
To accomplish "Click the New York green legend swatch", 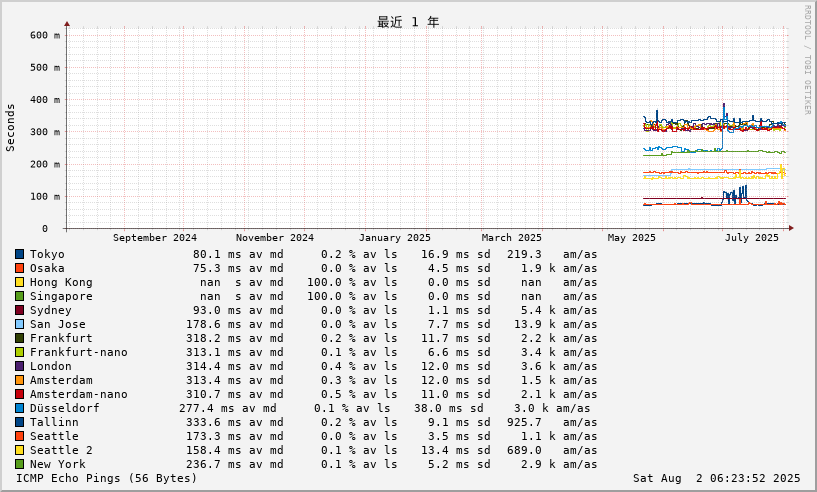I will (19, 464).
